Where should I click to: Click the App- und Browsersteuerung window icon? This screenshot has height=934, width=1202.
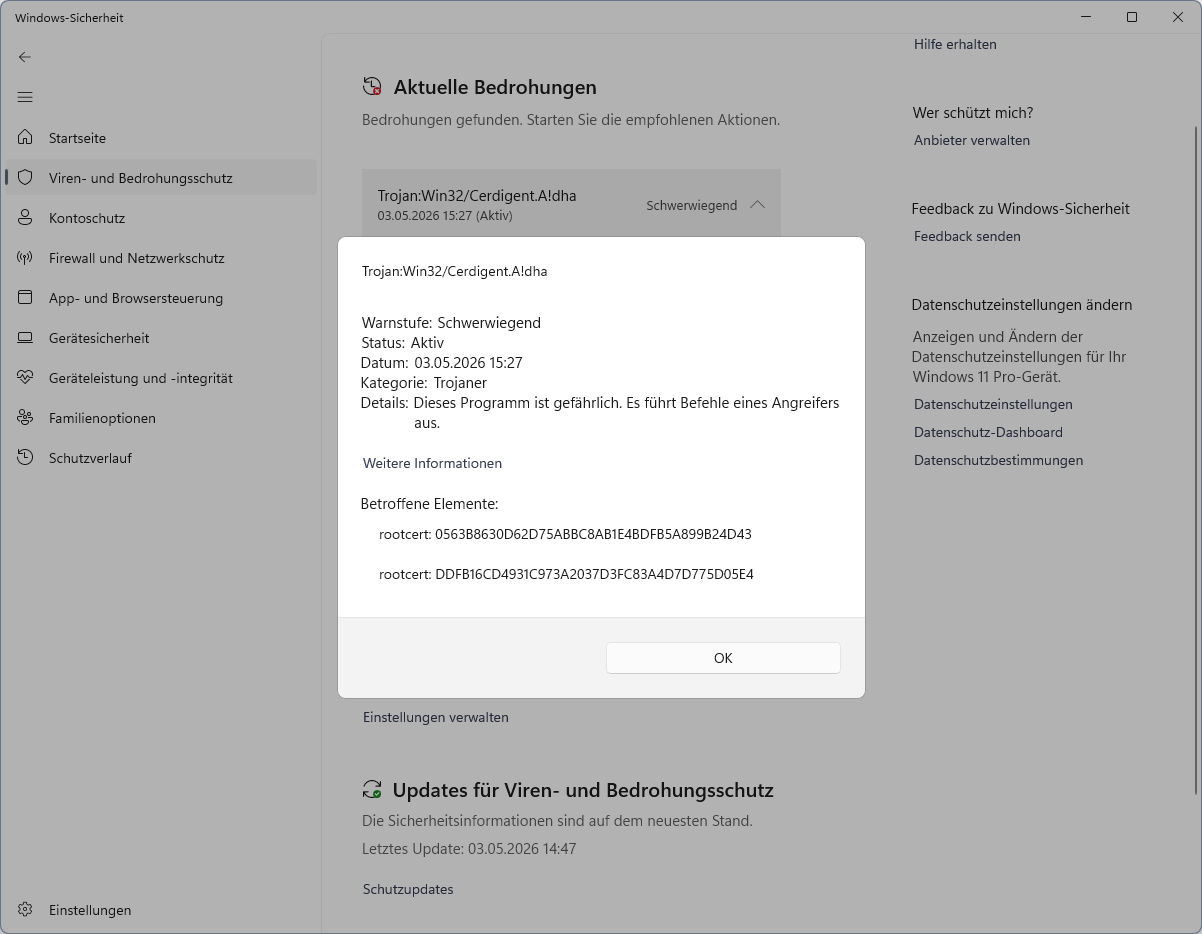point(25,298)
